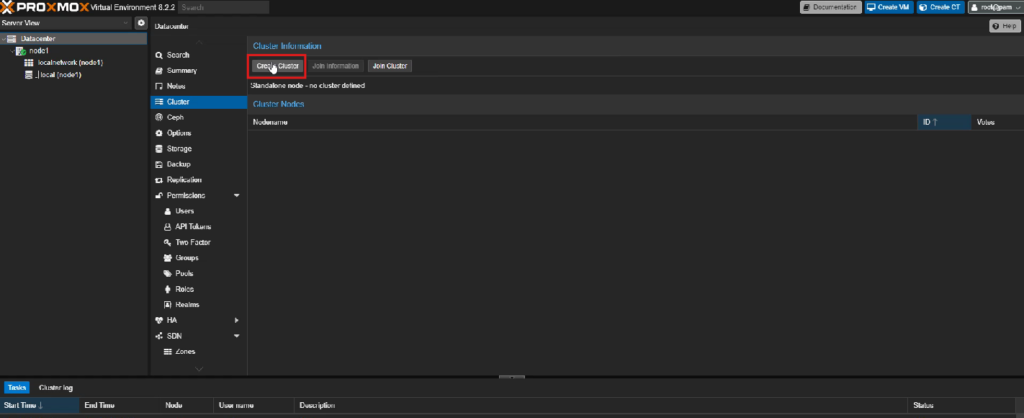Click the Create Cluster button
The width and height of the screenshot is (1024, 418).
277,66
